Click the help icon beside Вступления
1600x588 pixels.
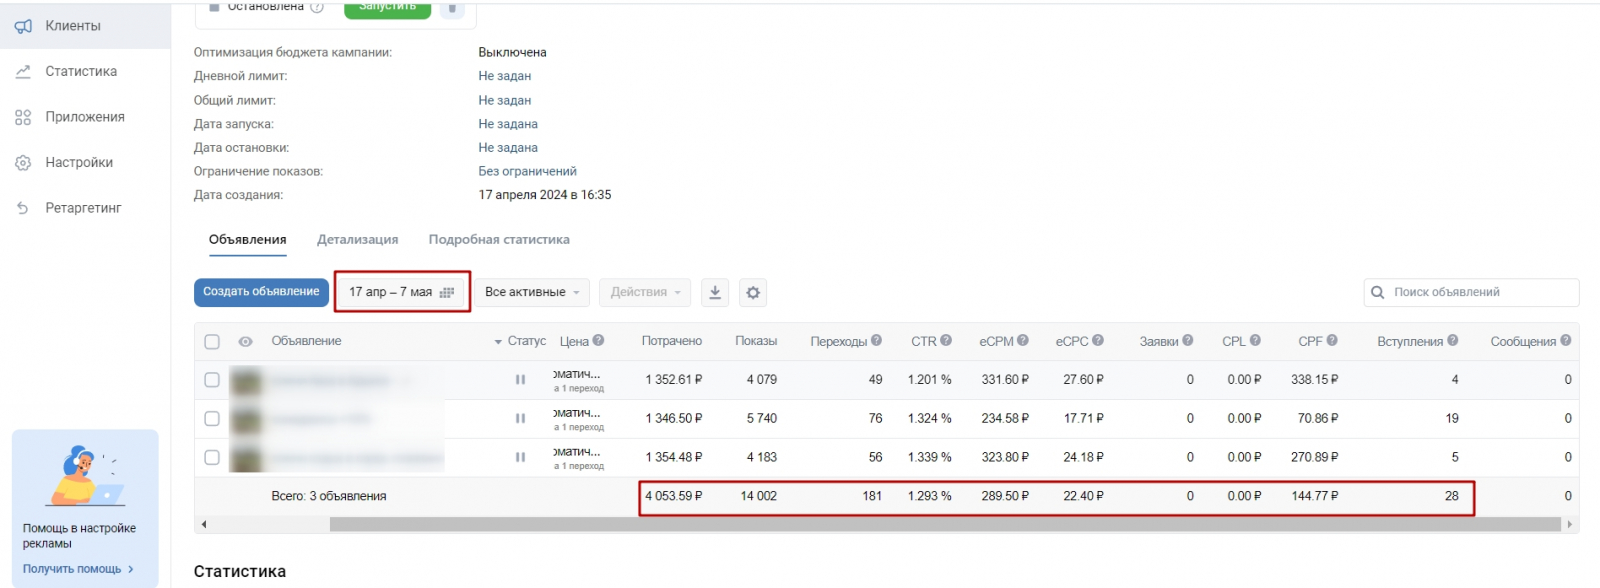pyautogui.click(x=1452, y=341)
